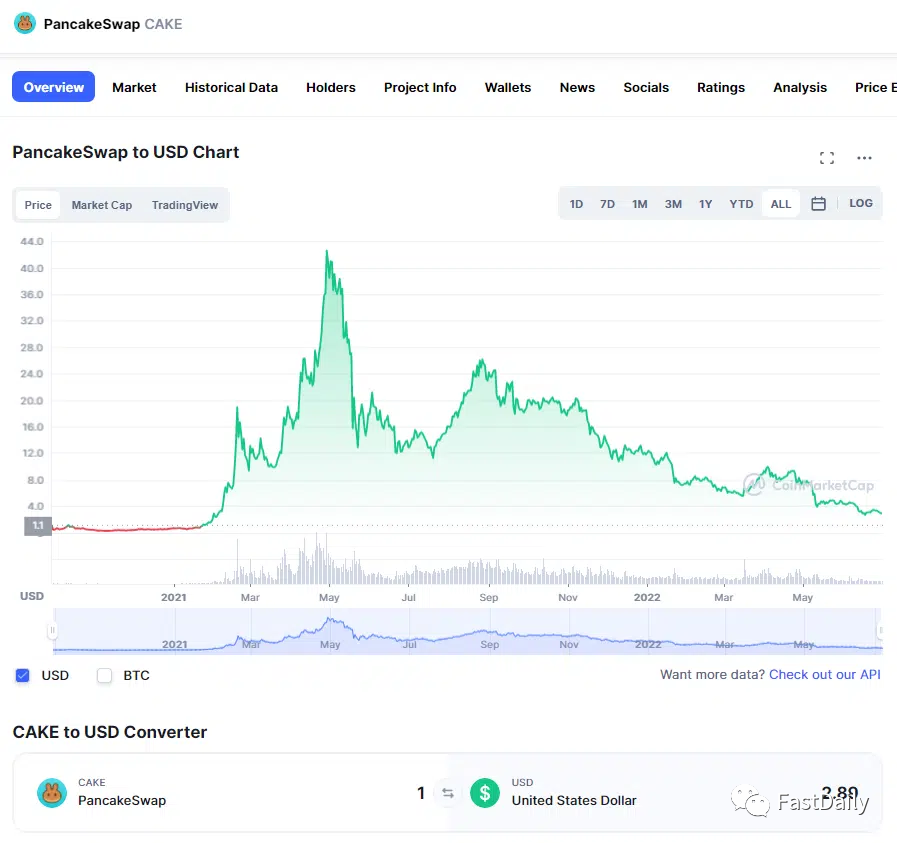Open the Historical Data tab
The width and height of the screenshot is (897, 843).
(x=231, y=88)
